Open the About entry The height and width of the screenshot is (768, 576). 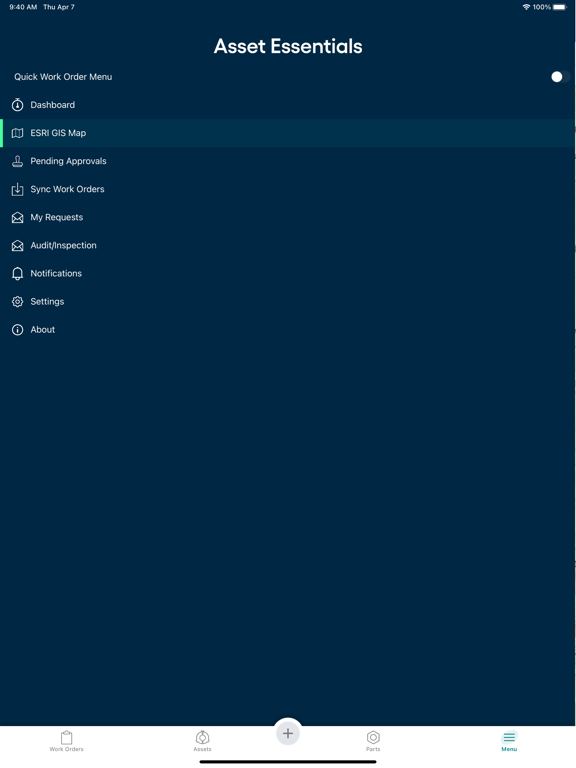click(288, 330)
